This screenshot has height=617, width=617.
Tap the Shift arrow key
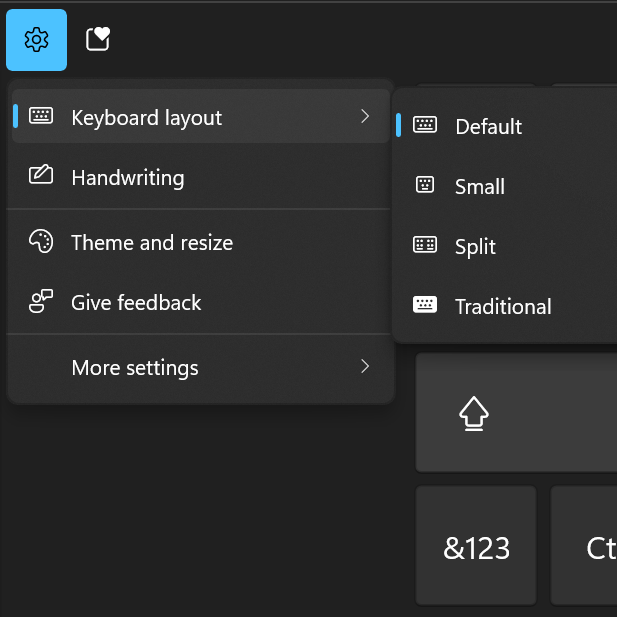[516, 412]
